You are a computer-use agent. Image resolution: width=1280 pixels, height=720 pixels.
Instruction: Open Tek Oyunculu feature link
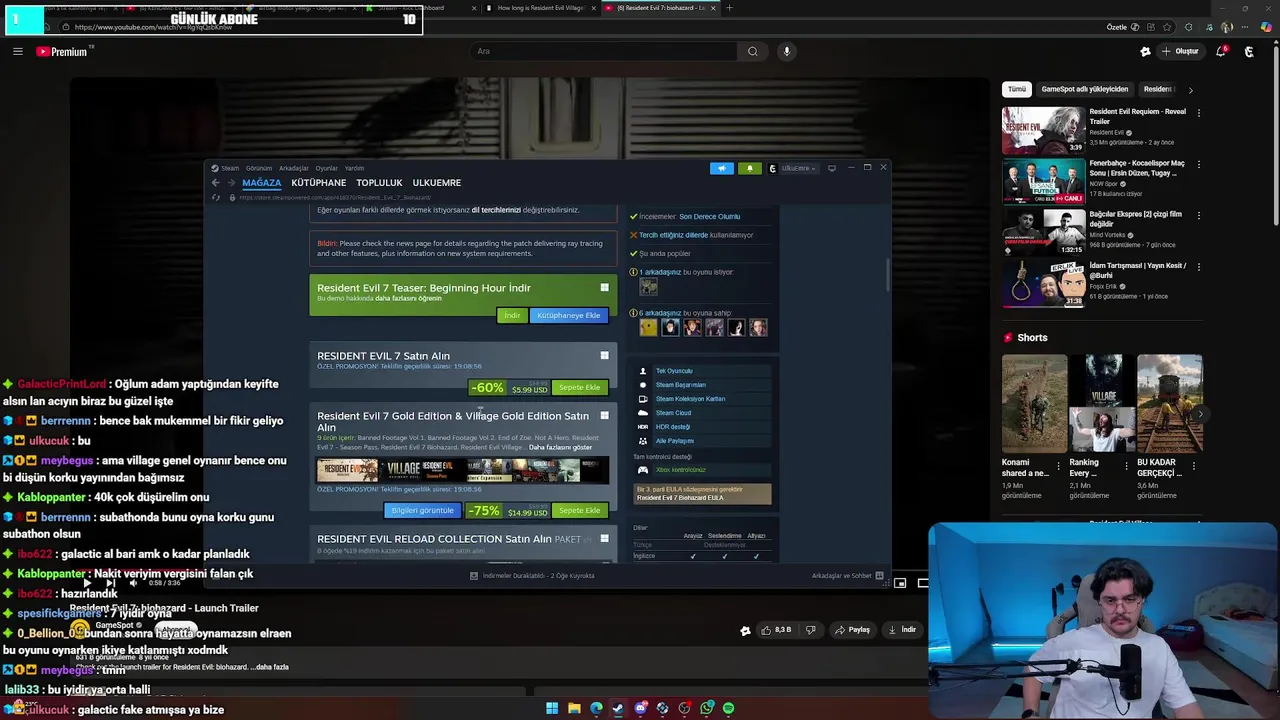coord(674,371)
